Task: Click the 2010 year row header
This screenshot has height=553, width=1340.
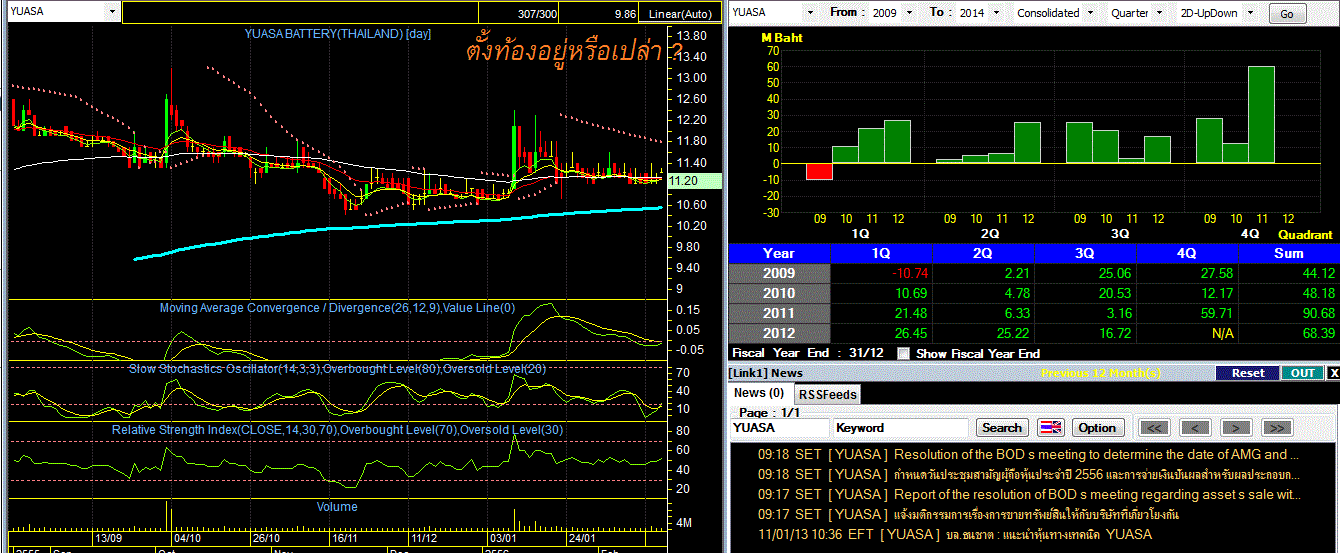Action: point(779,293)
